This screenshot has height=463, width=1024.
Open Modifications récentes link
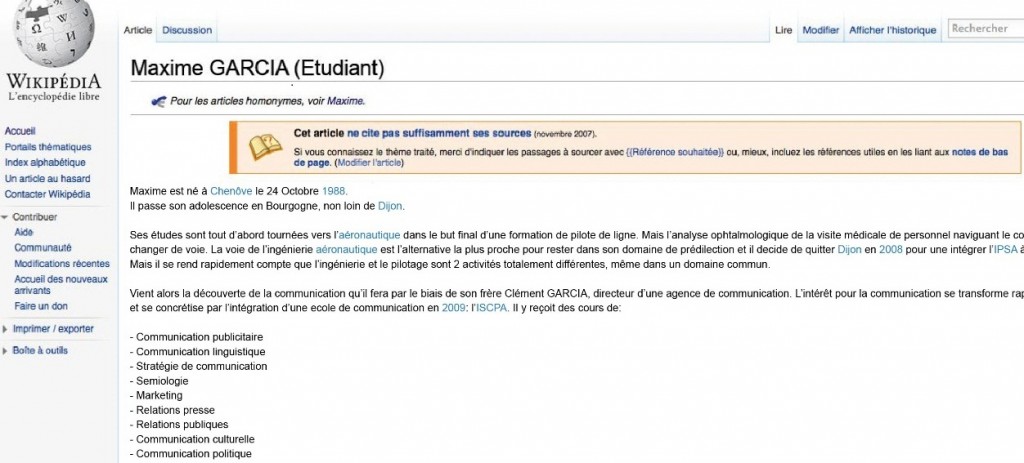(62, 264)
